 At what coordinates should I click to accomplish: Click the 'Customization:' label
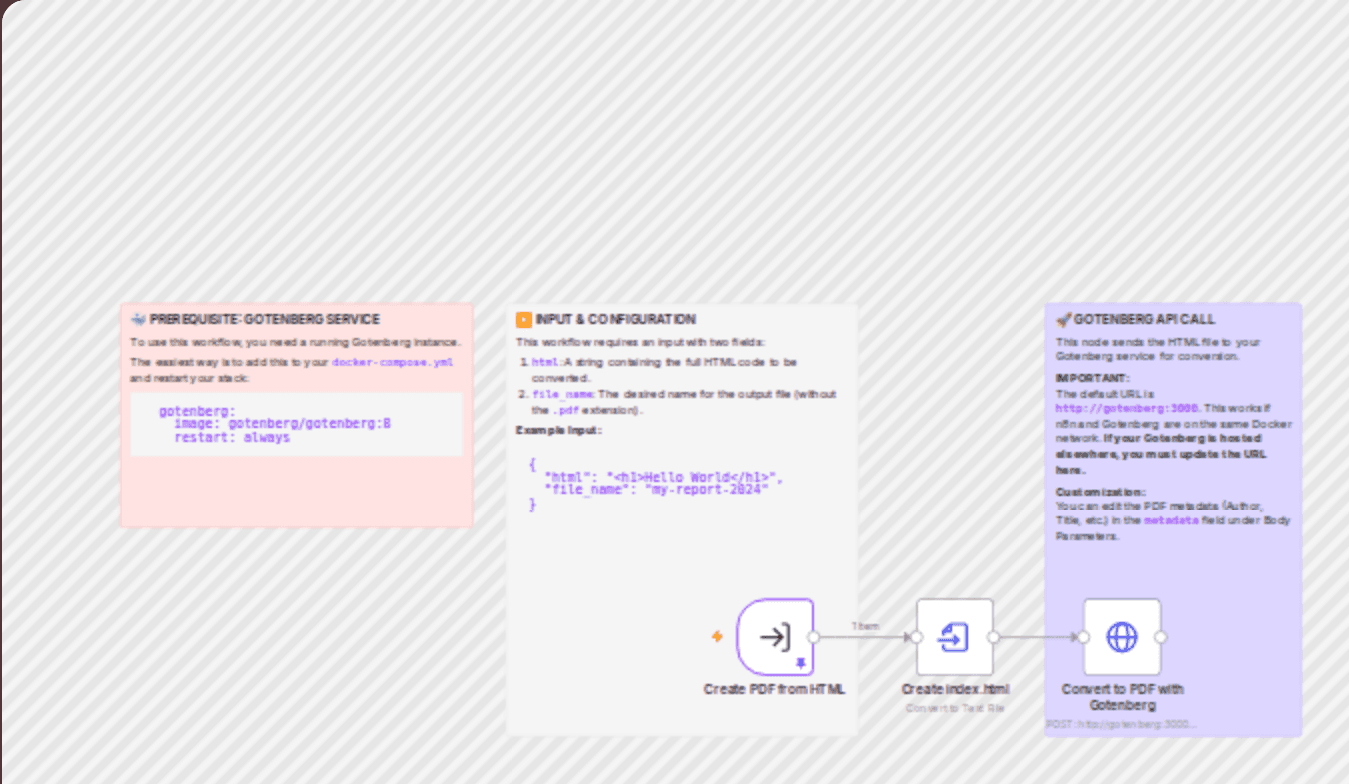(1100, 492)
